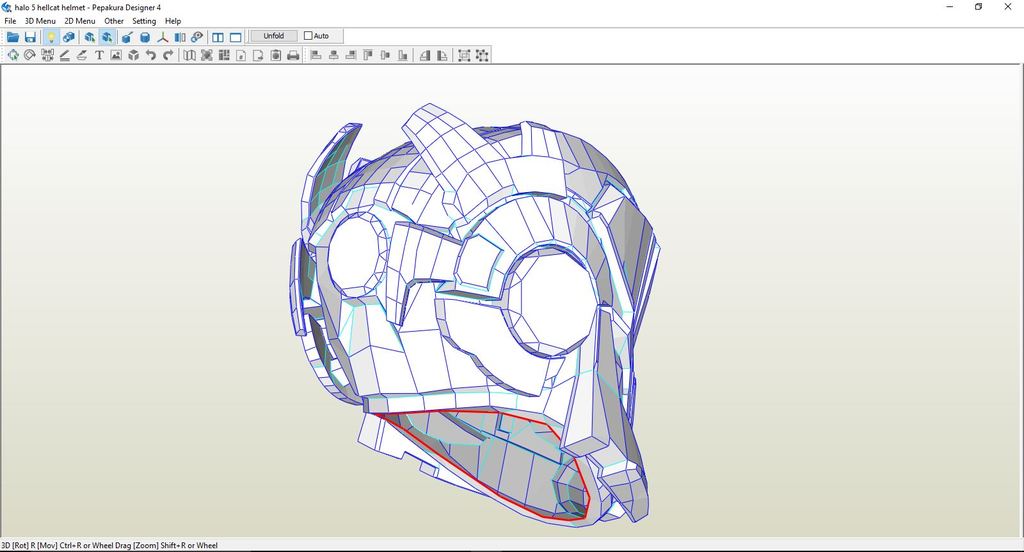1024x552 pixels.
Task: Click the folded map pattern icon
Action: tap(189, 56)
